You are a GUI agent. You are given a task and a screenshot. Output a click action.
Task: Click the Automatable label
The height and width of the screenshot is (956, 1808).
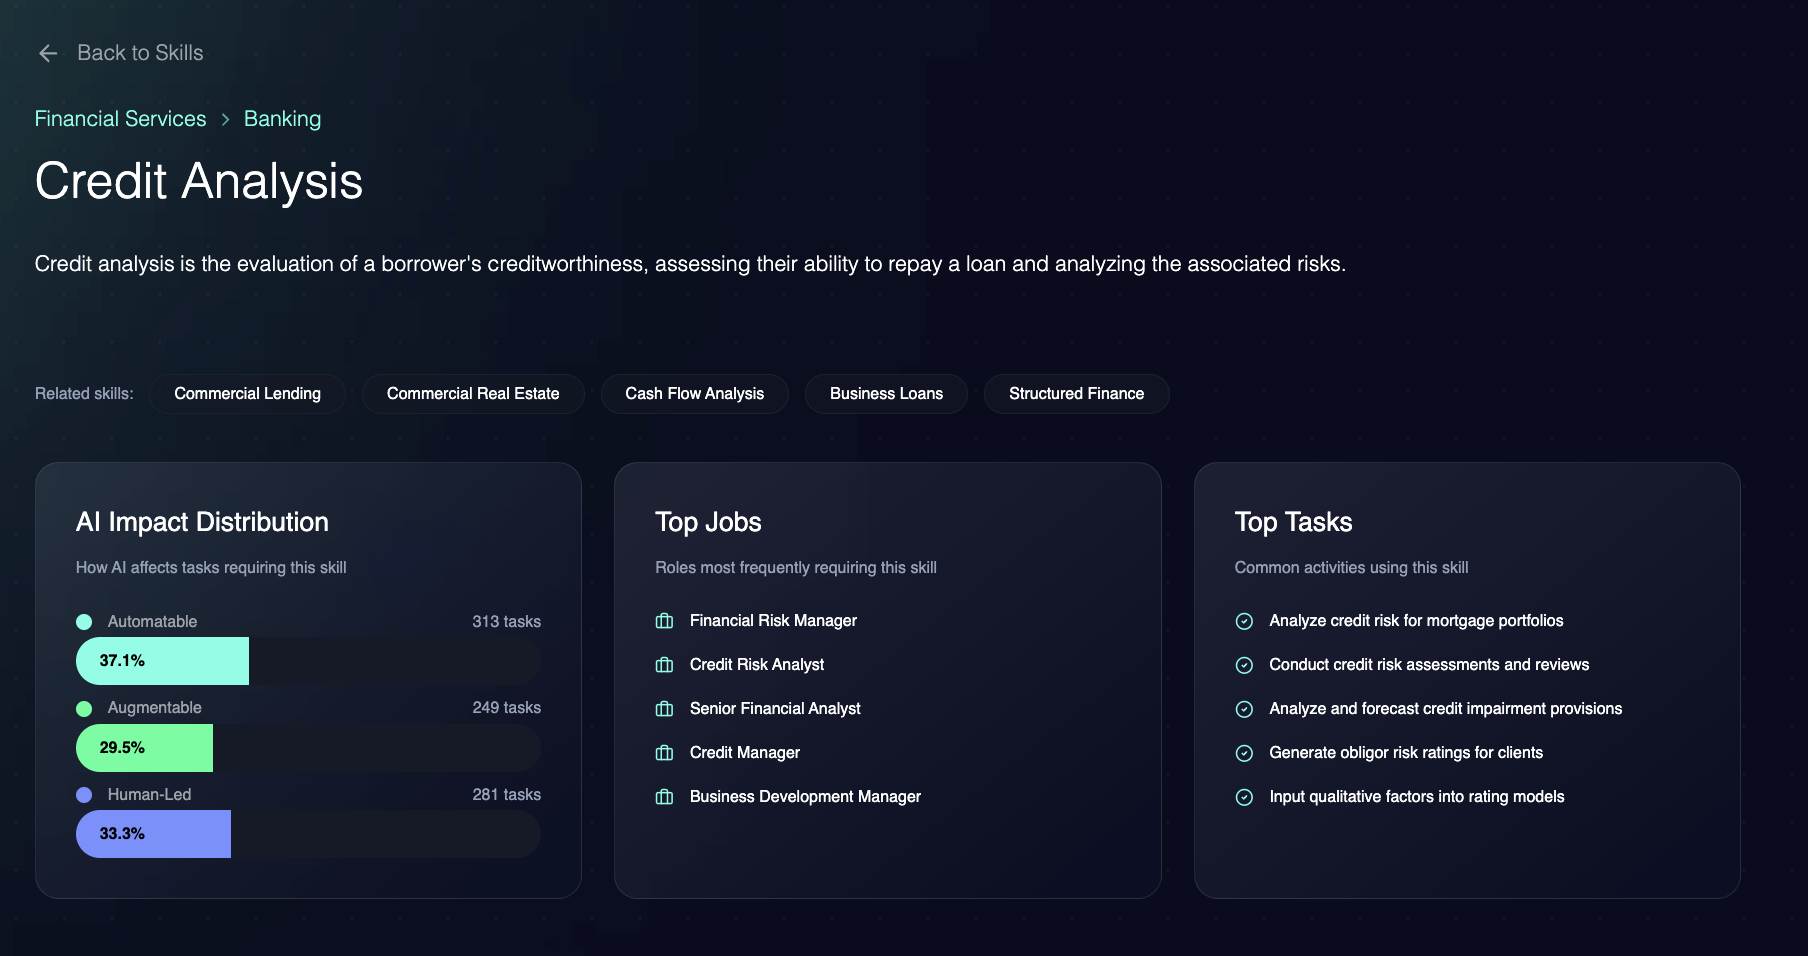(152, 622)
